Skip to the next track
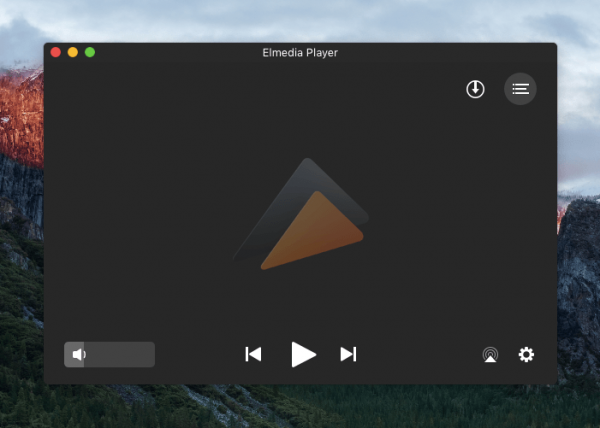This screenshot has width=600, height=428. 348,354
